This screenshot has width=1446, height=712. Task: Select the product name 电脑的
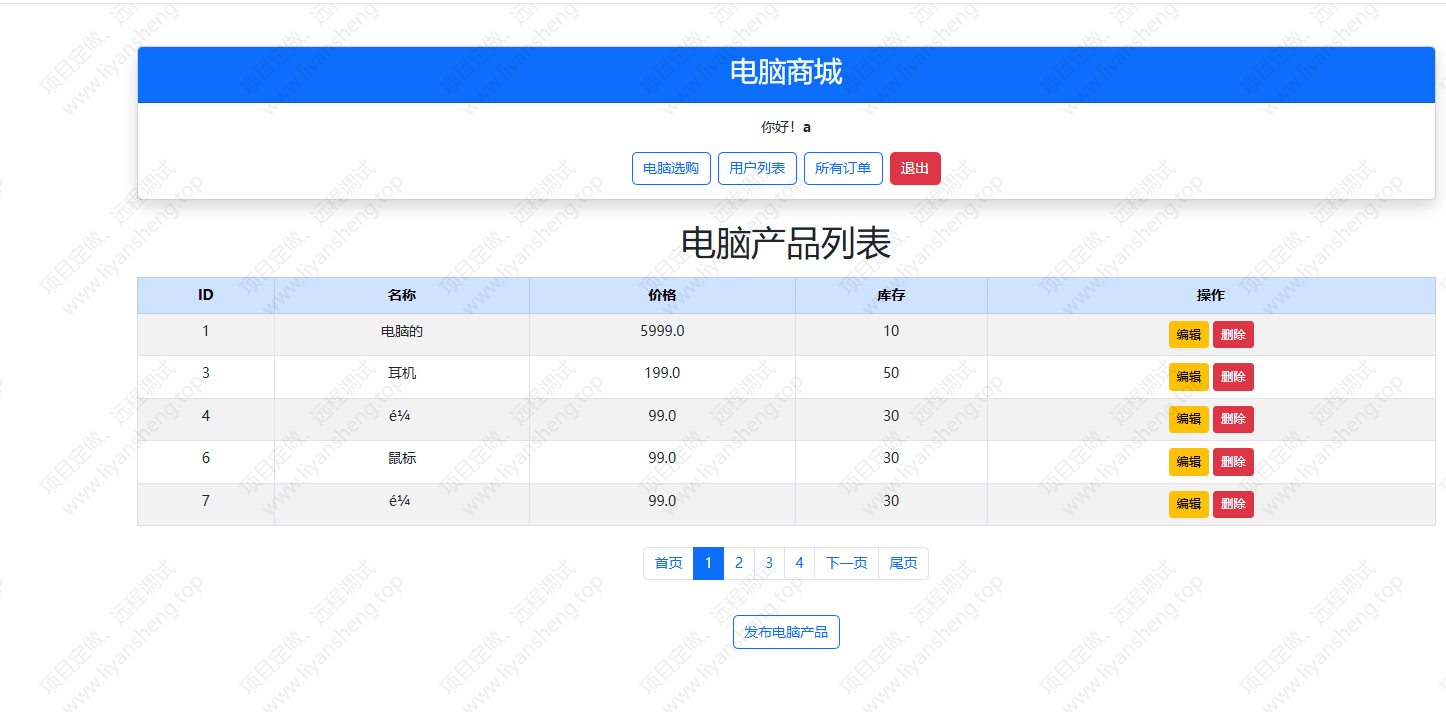402,331
